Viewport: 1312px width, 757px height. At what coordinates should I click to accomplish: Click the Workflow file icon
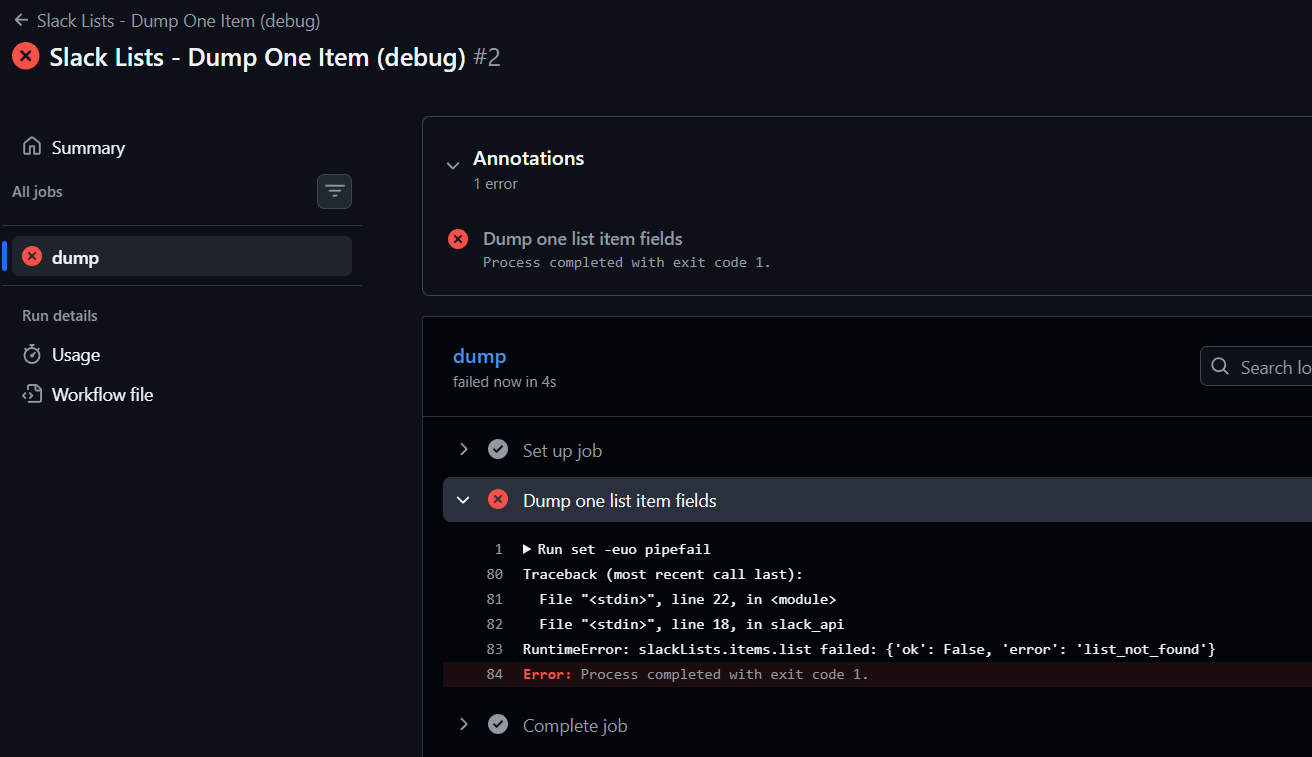point(32,394)
